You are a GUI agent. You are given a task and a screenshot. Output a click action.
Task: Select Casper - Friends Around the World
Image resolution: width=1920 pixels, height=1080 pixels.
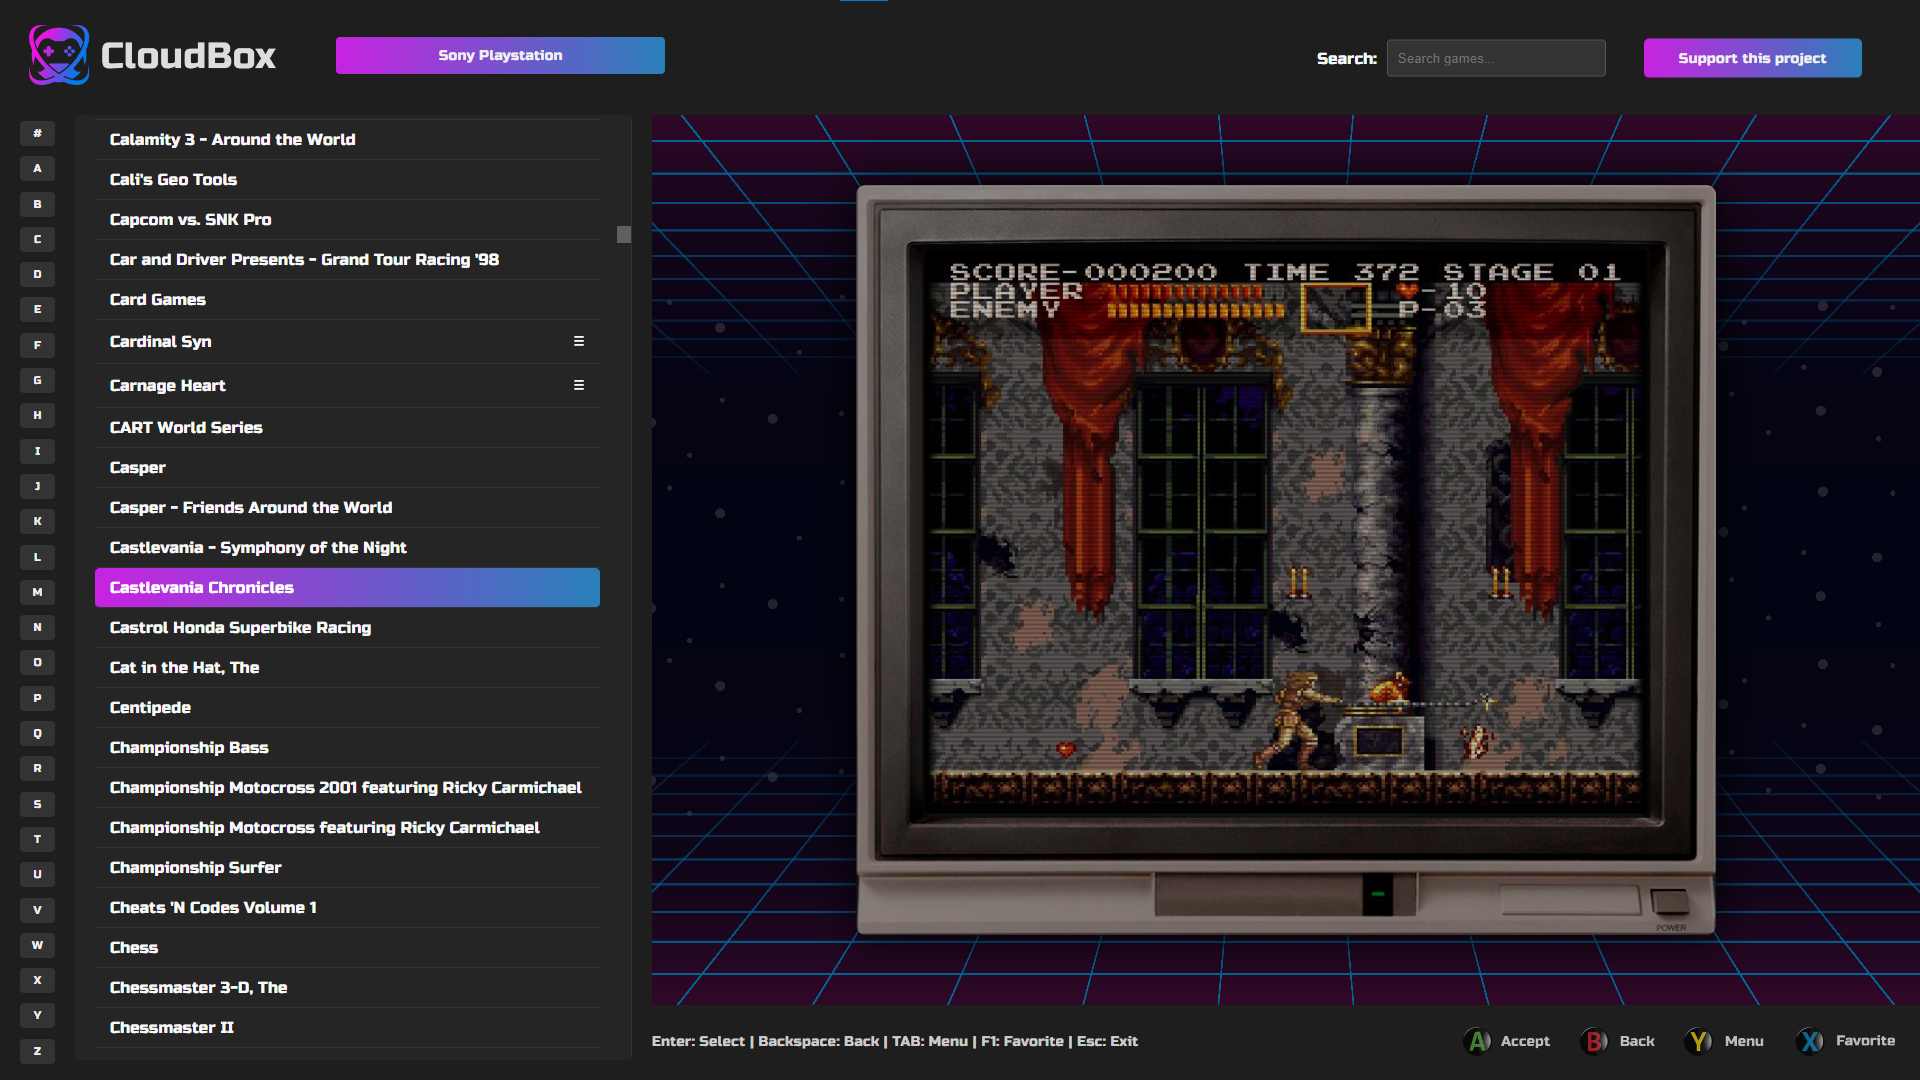click(347, 507)
